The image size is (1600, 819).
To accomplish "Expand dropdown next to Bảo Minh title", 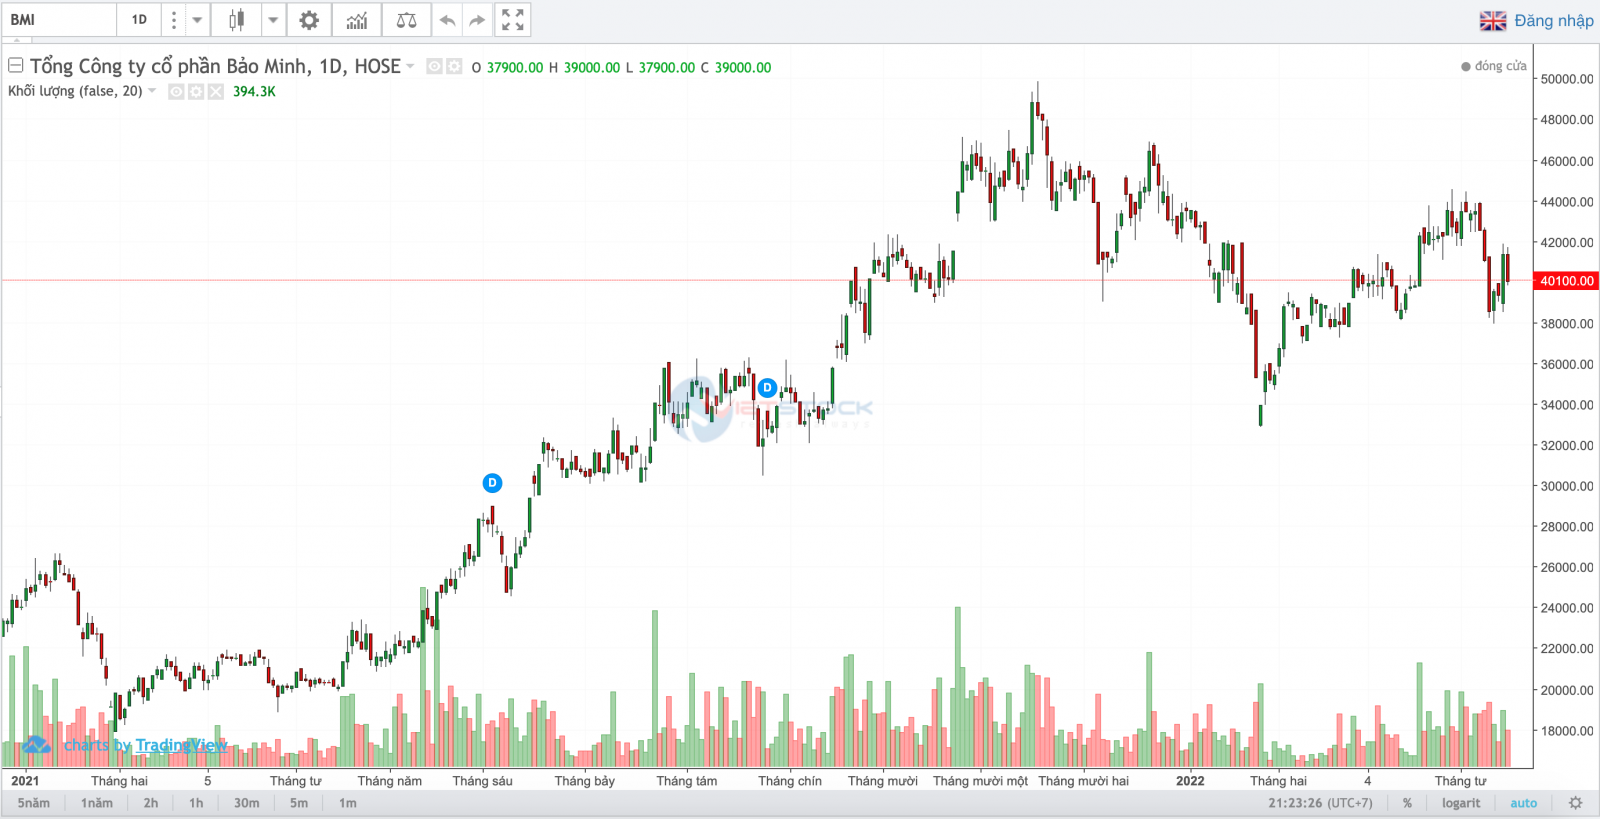I will click(410, 67).
